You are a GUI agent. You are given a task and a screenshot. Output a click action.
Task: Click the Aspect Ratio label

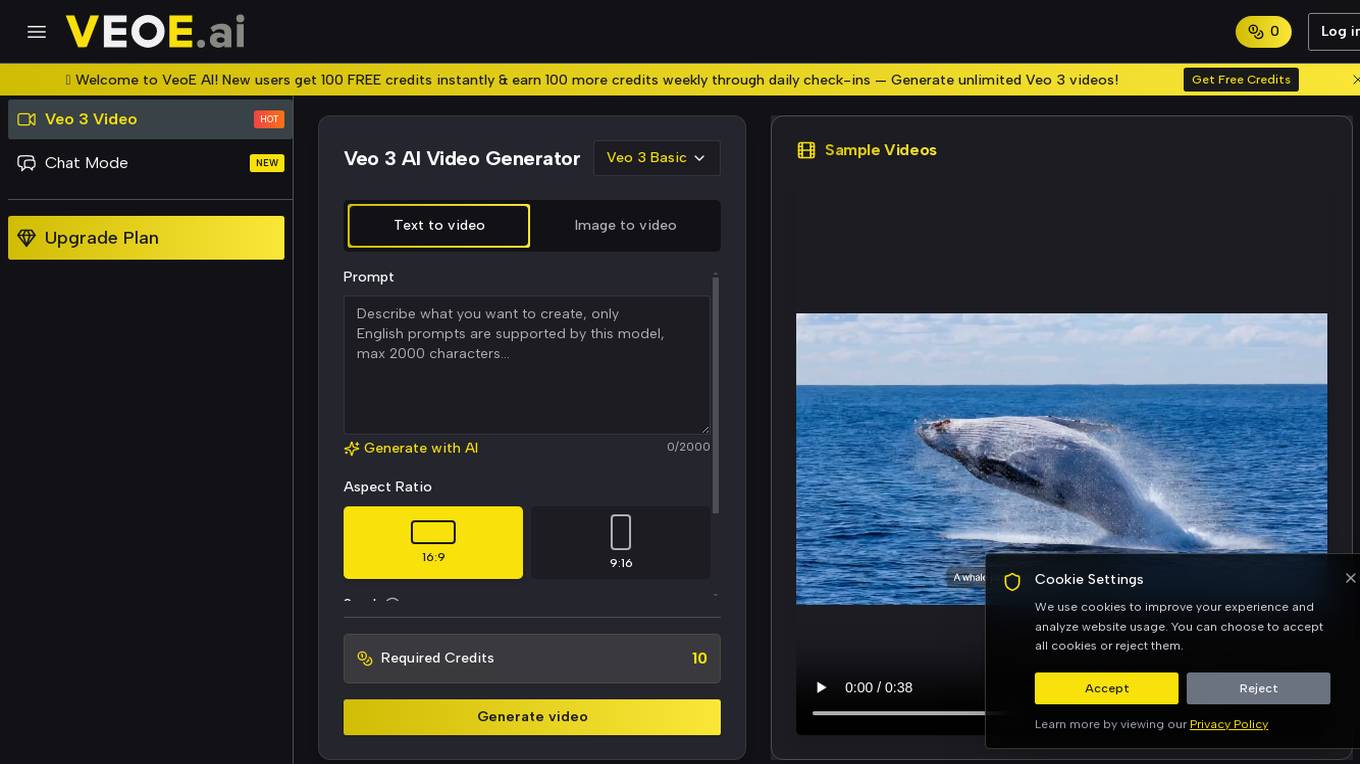coord(388,487)
